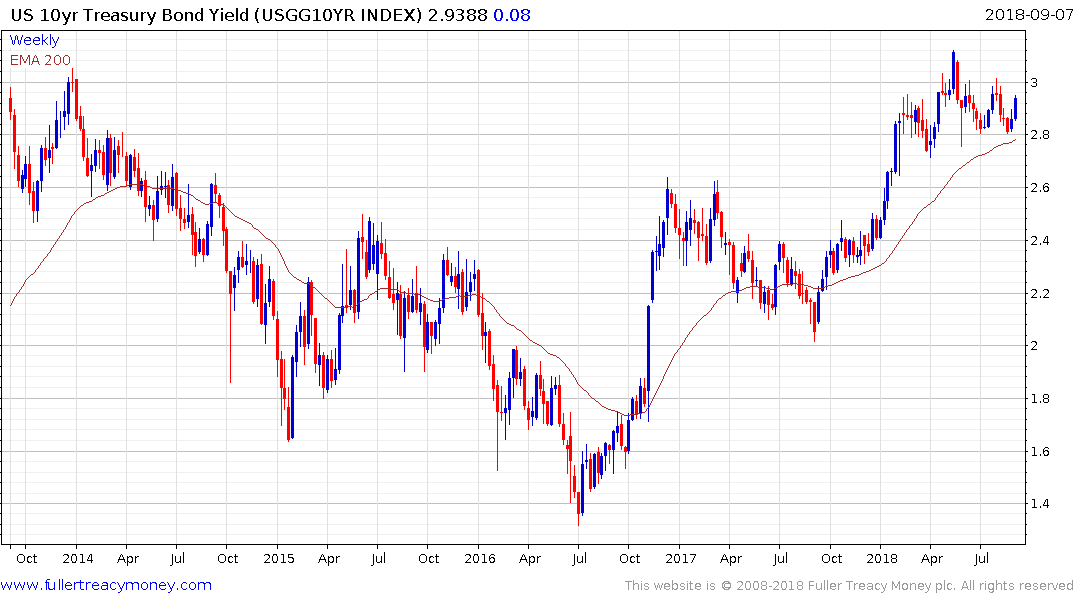Select the date '2018-09-07'

tap(1029, 15)
